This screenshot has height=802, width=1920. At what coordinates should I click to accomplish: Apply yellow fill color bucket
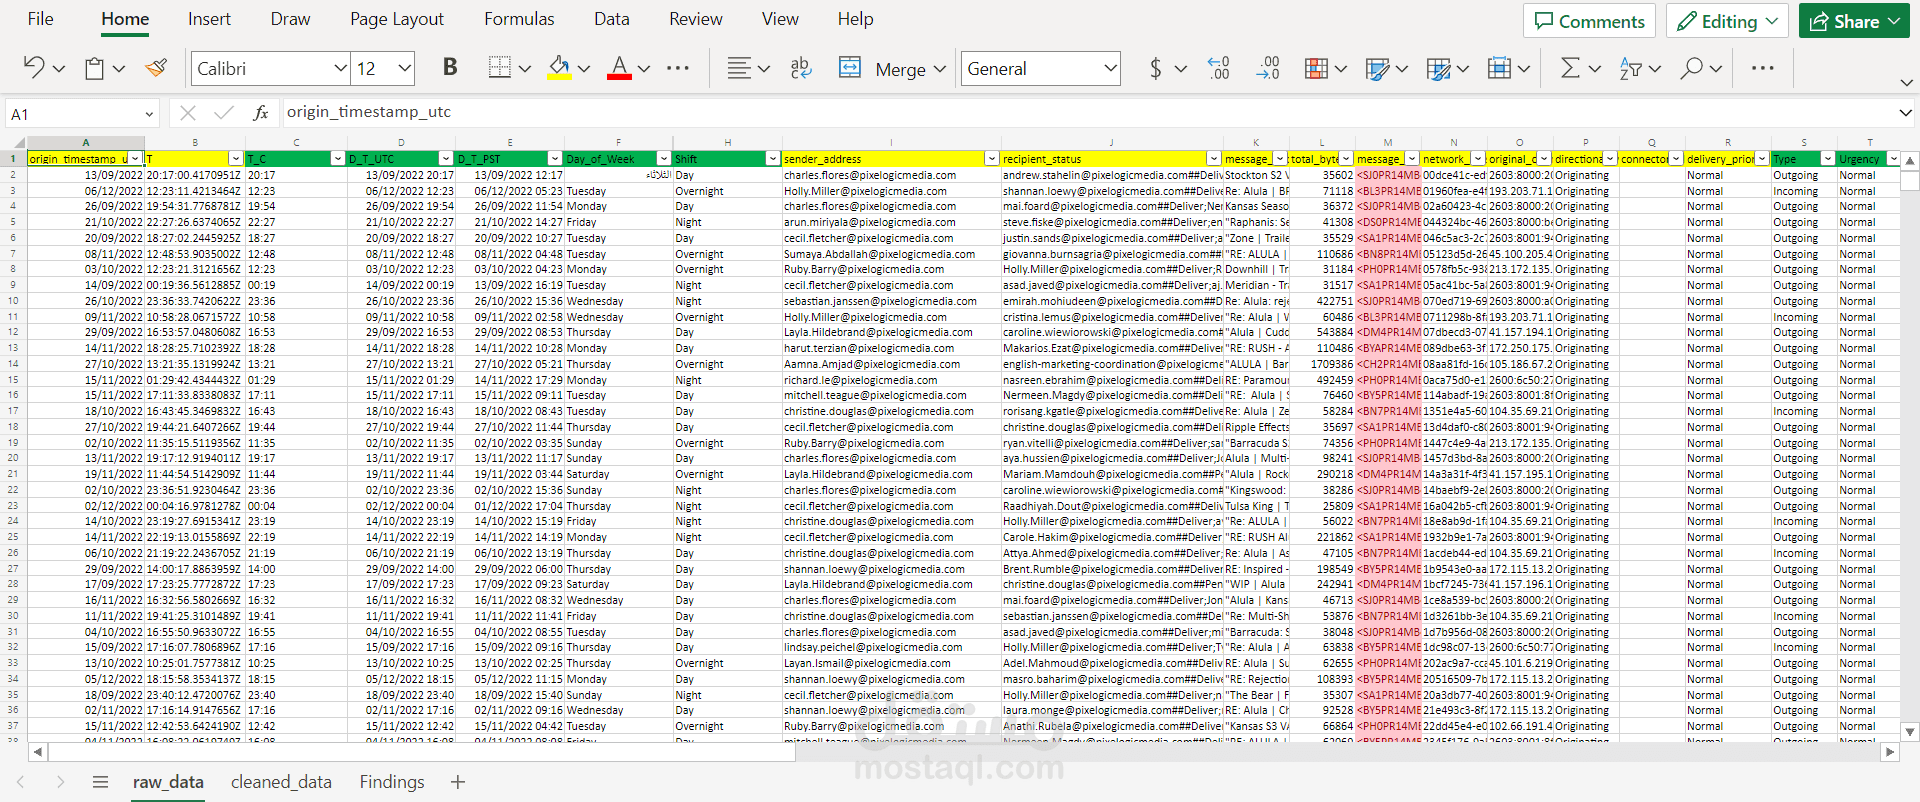[559, 68]
